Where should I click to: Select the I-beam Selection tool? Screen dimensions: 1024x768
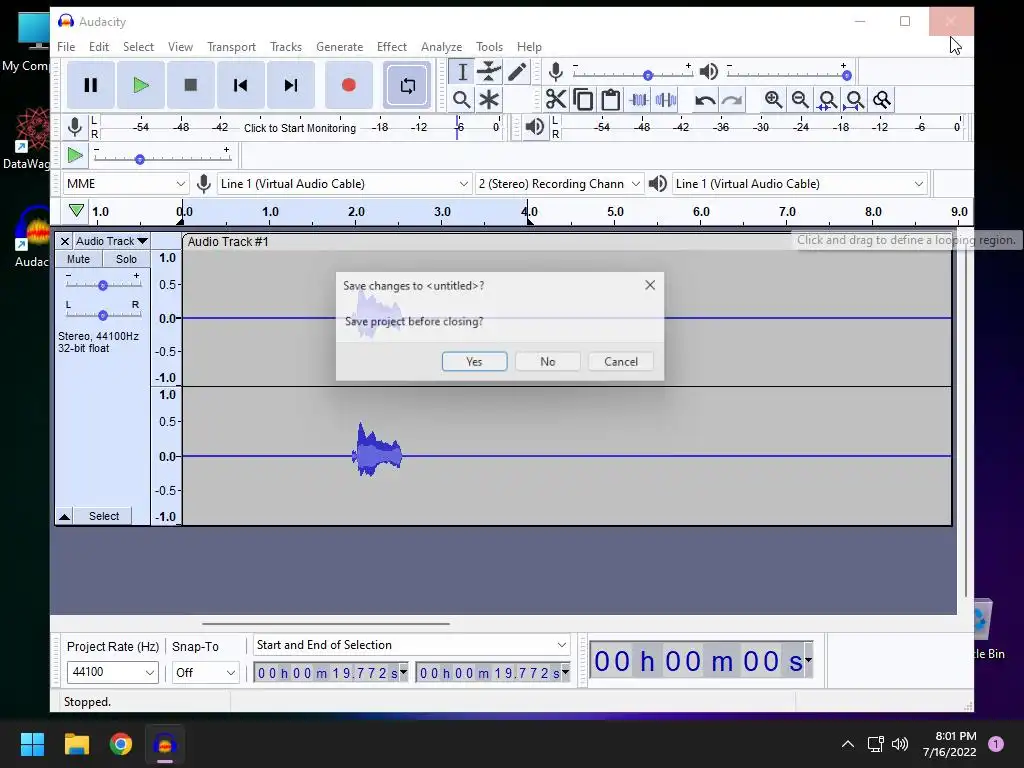[x=462, y=72]
